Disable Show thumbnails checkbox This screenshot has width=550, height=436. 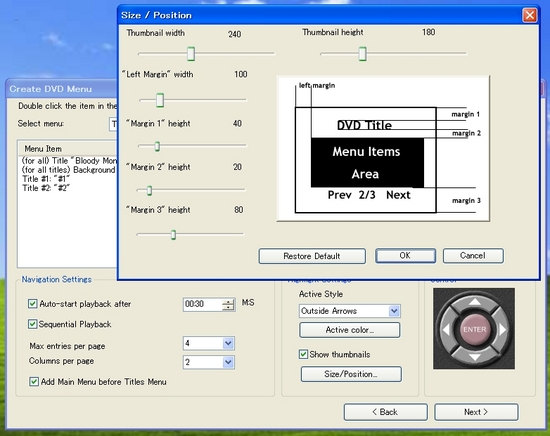coord(303,354)
